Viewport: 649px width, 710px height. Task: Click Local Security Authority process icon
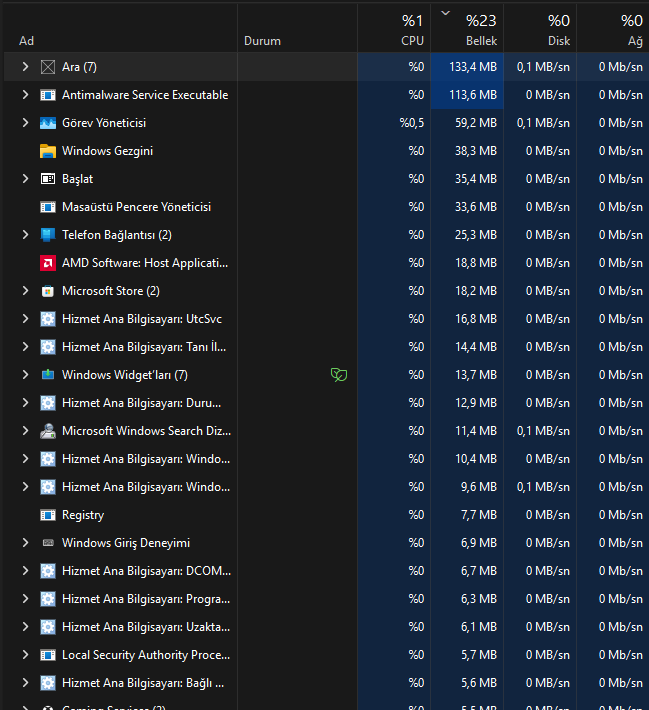(x=48, y=655)
